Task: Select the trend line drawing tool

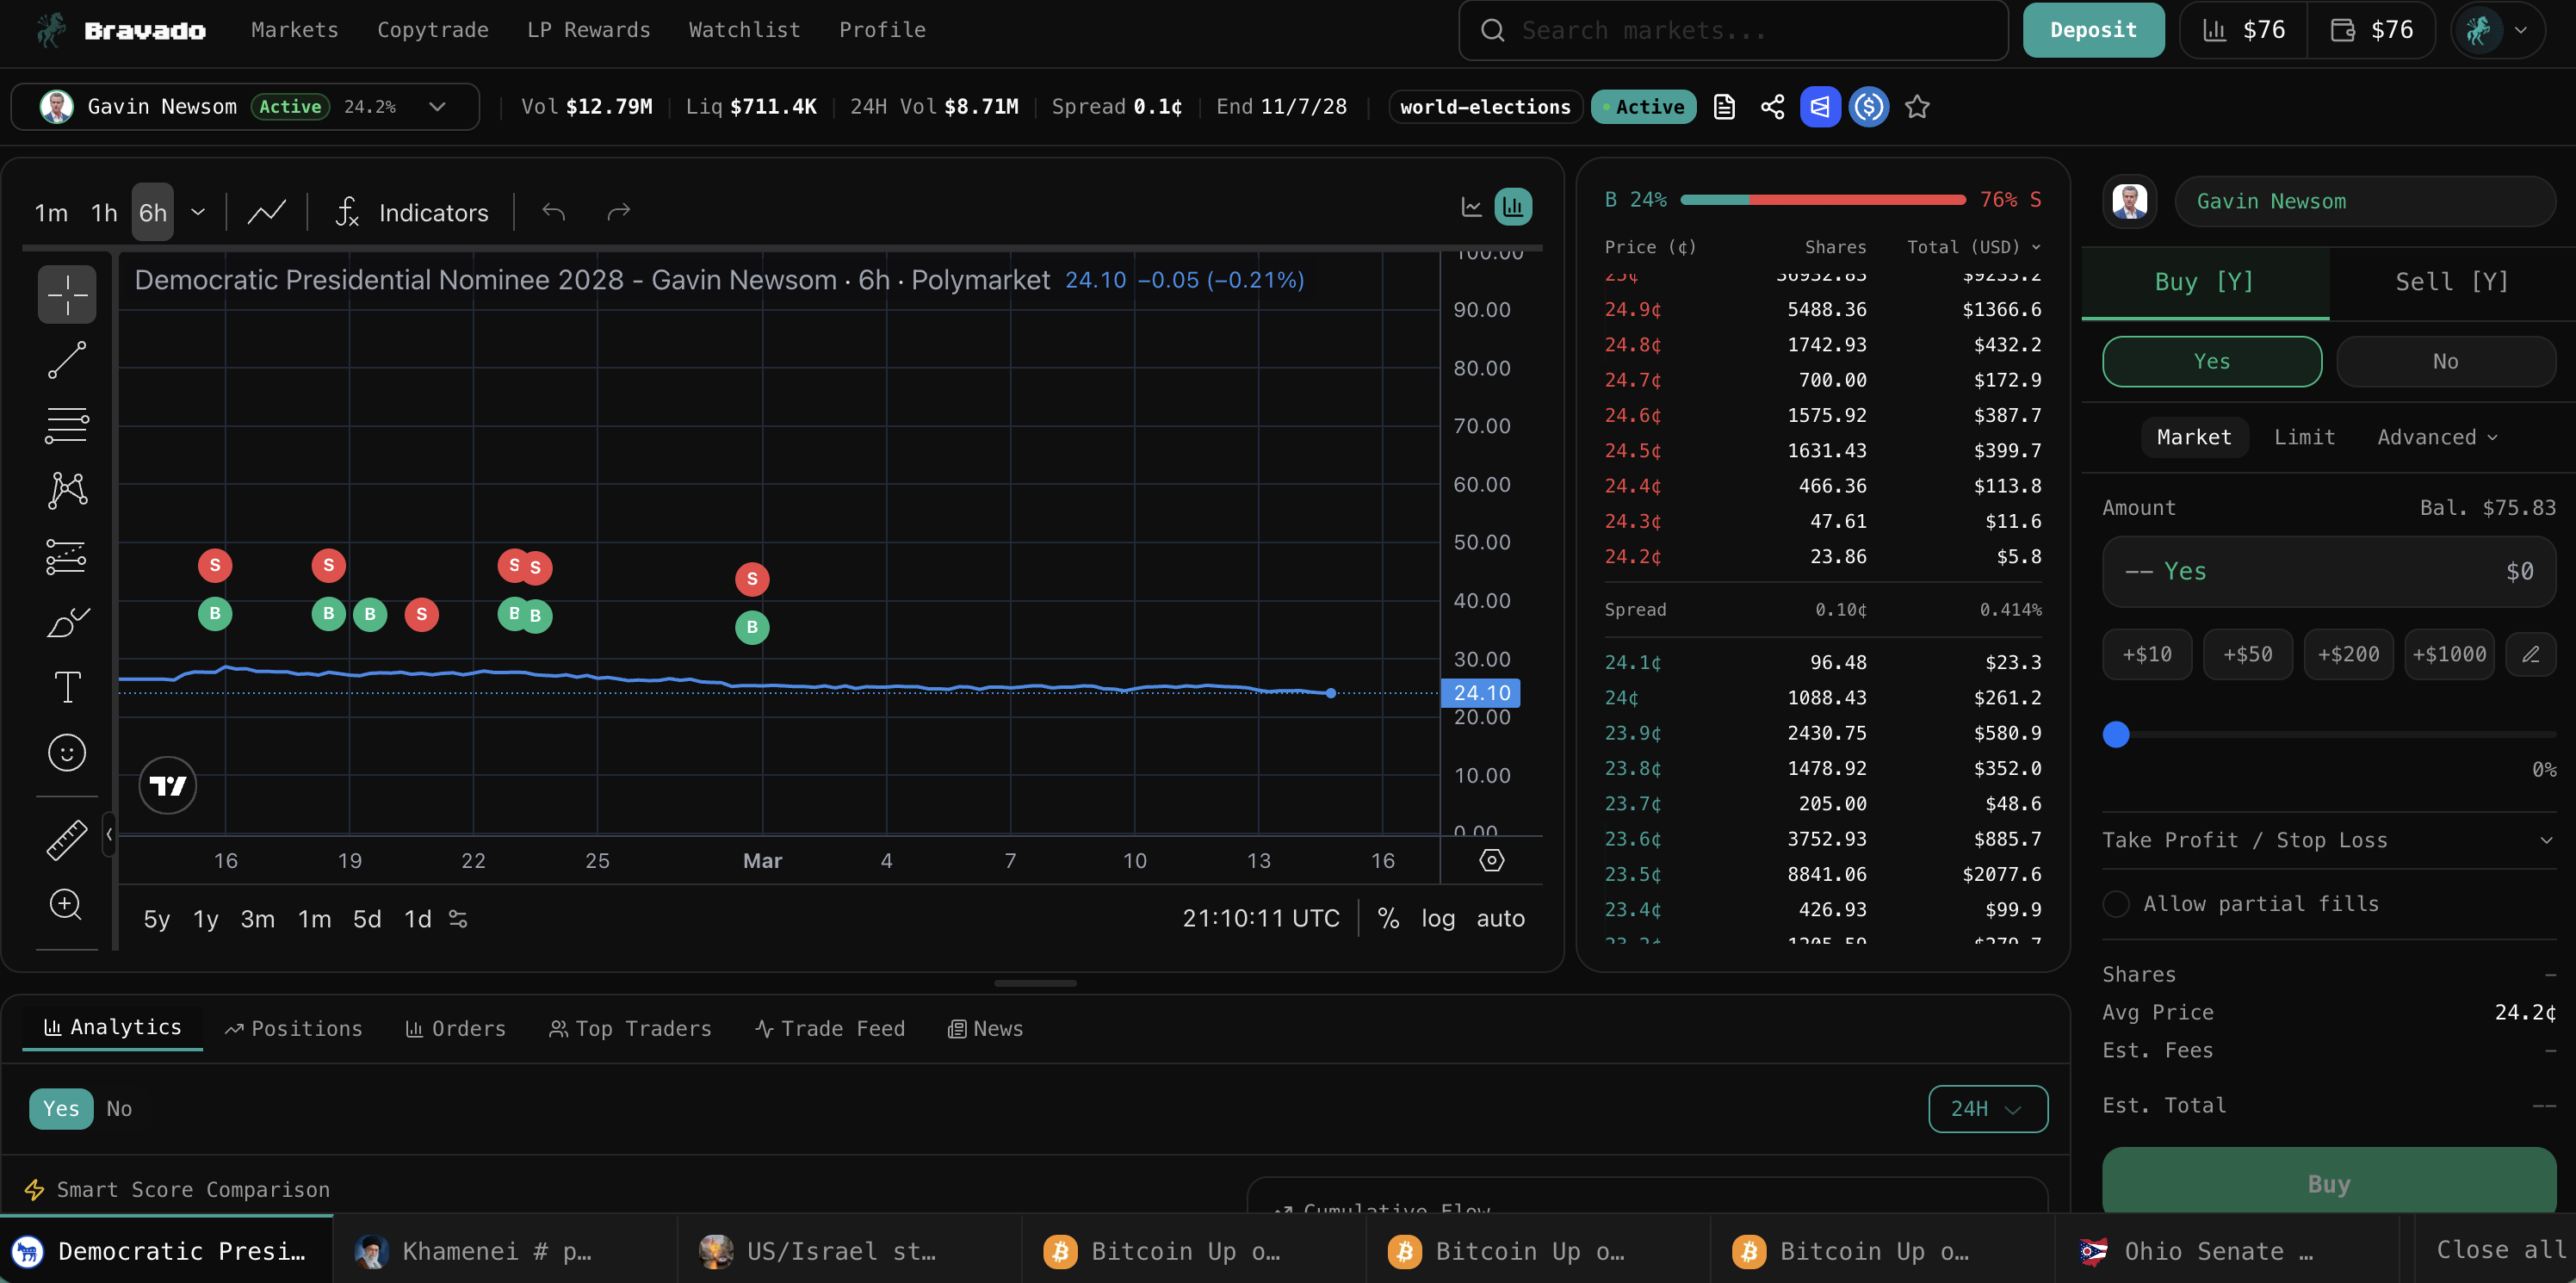Action: (x=67, y=360)
